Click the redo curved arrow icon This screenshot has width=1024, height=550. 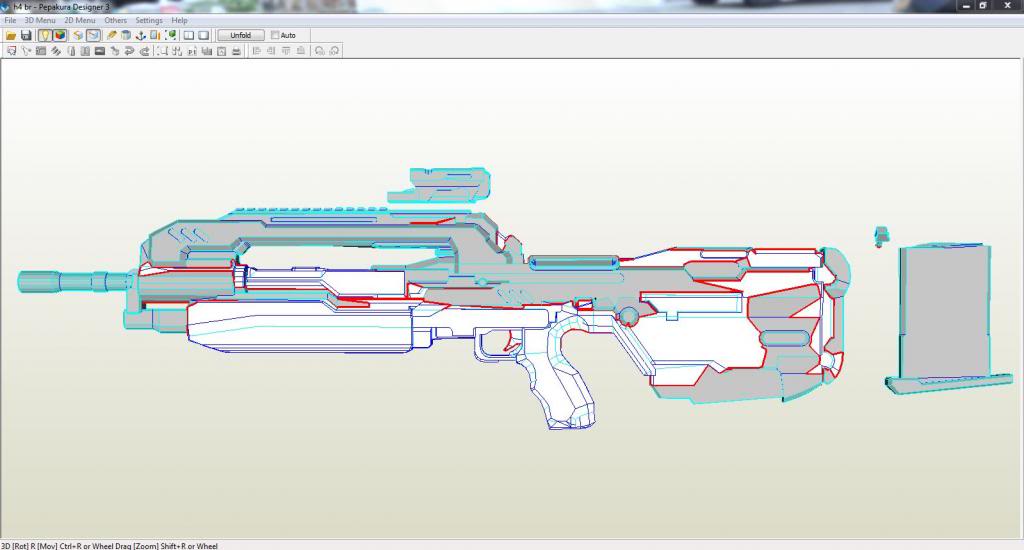click(x=144, y=51)
